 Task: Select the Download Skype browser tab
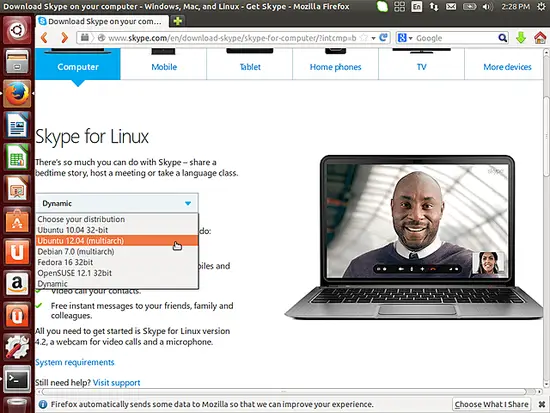pos(102,21)
